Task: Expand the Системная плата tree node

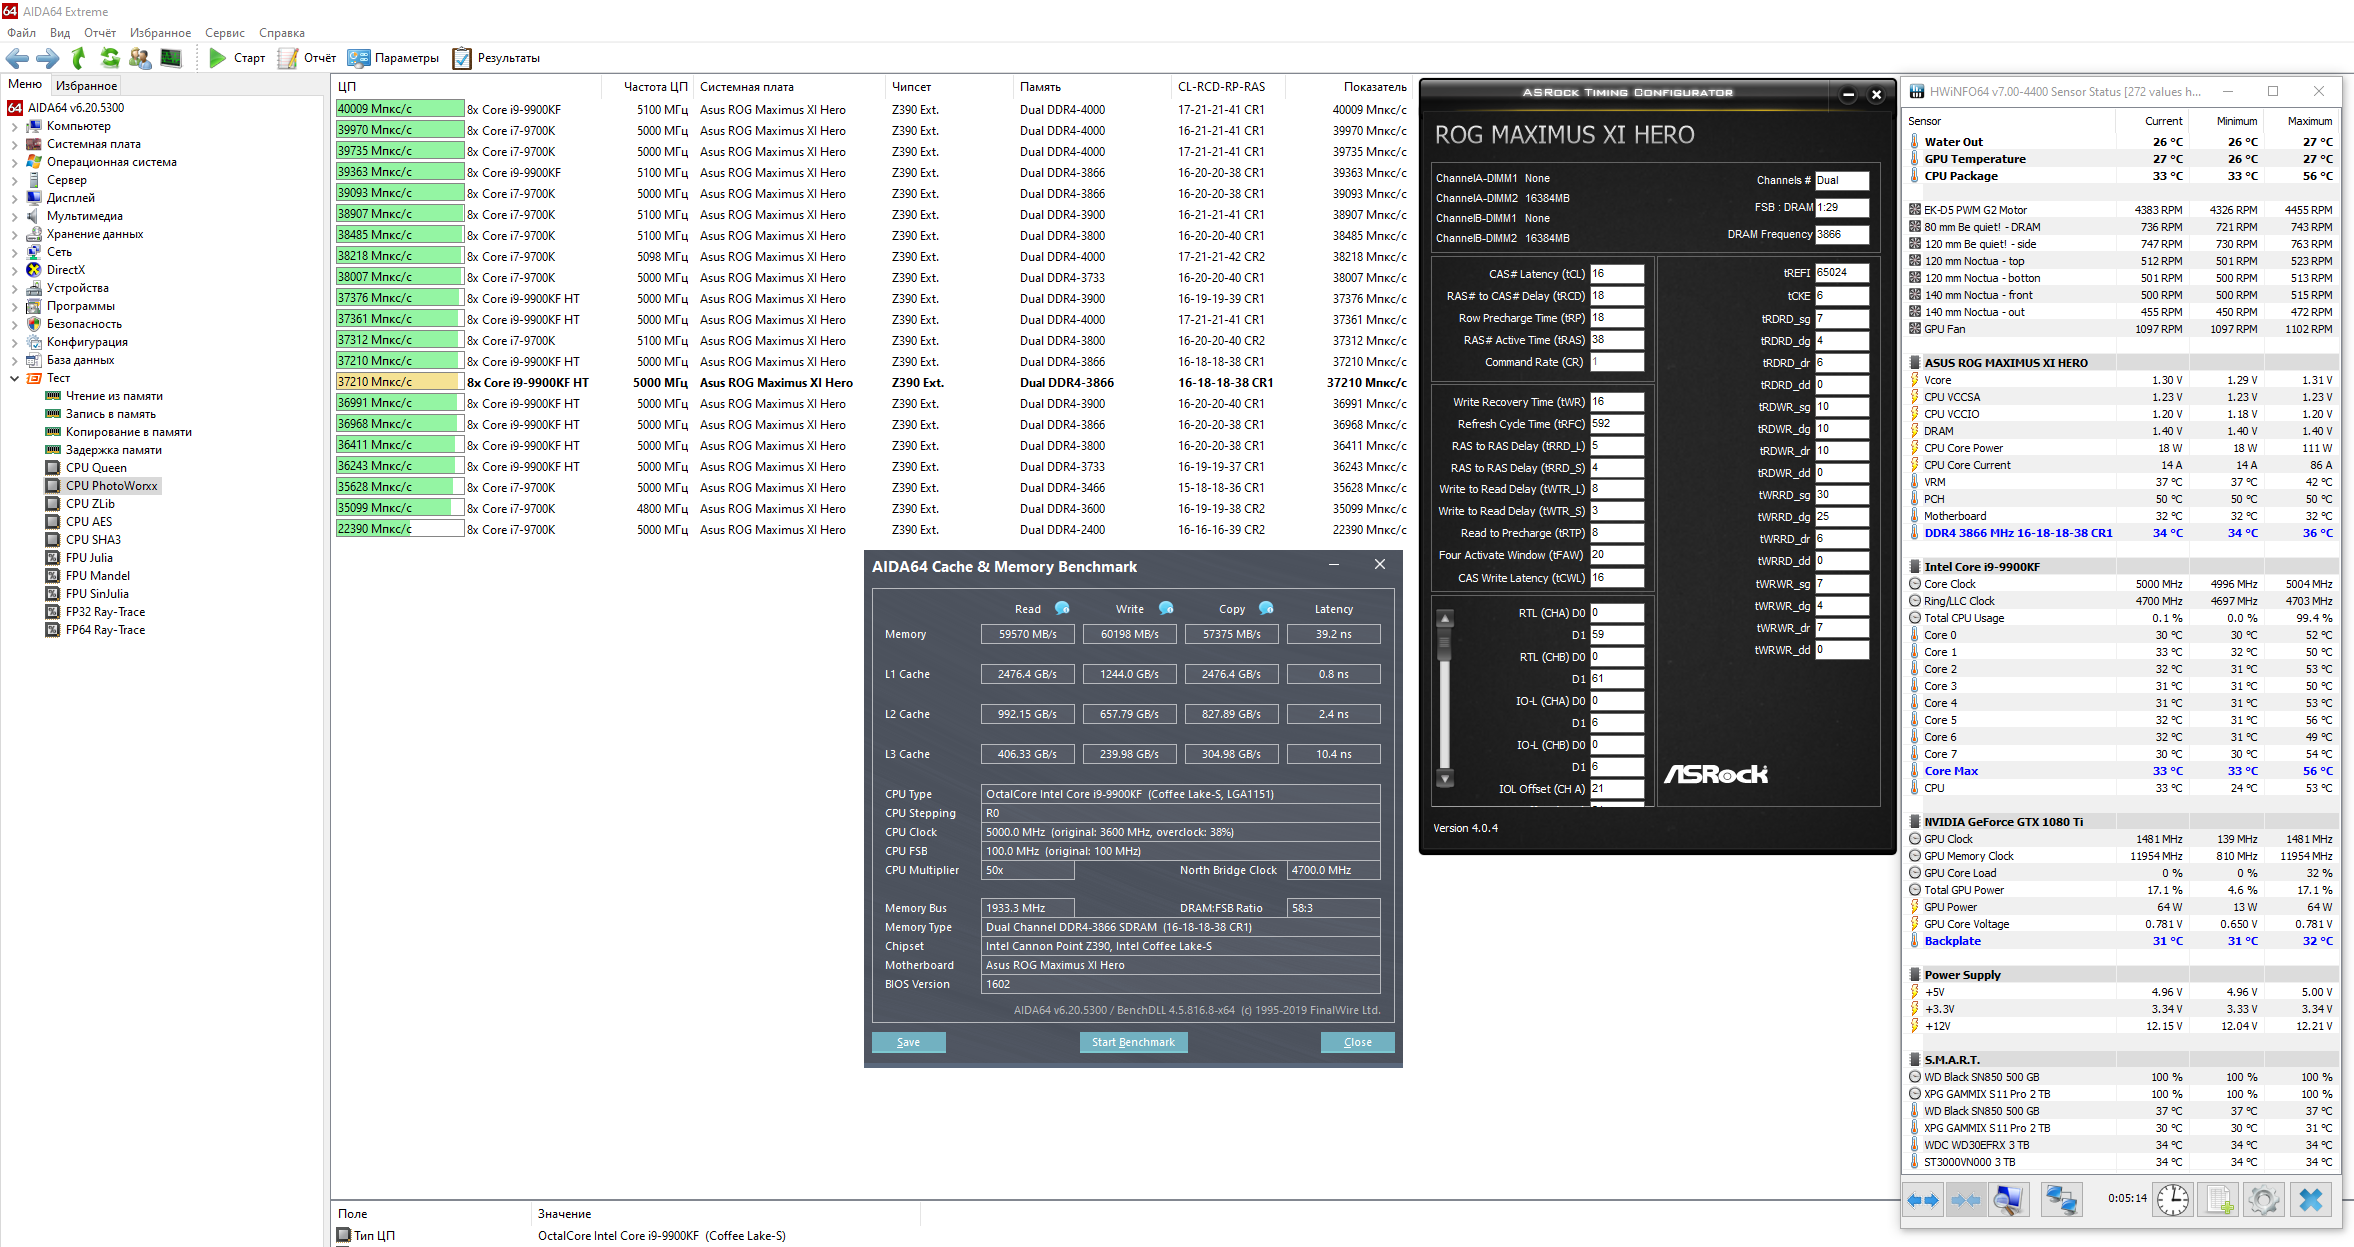Action: [x=14, y=144]
